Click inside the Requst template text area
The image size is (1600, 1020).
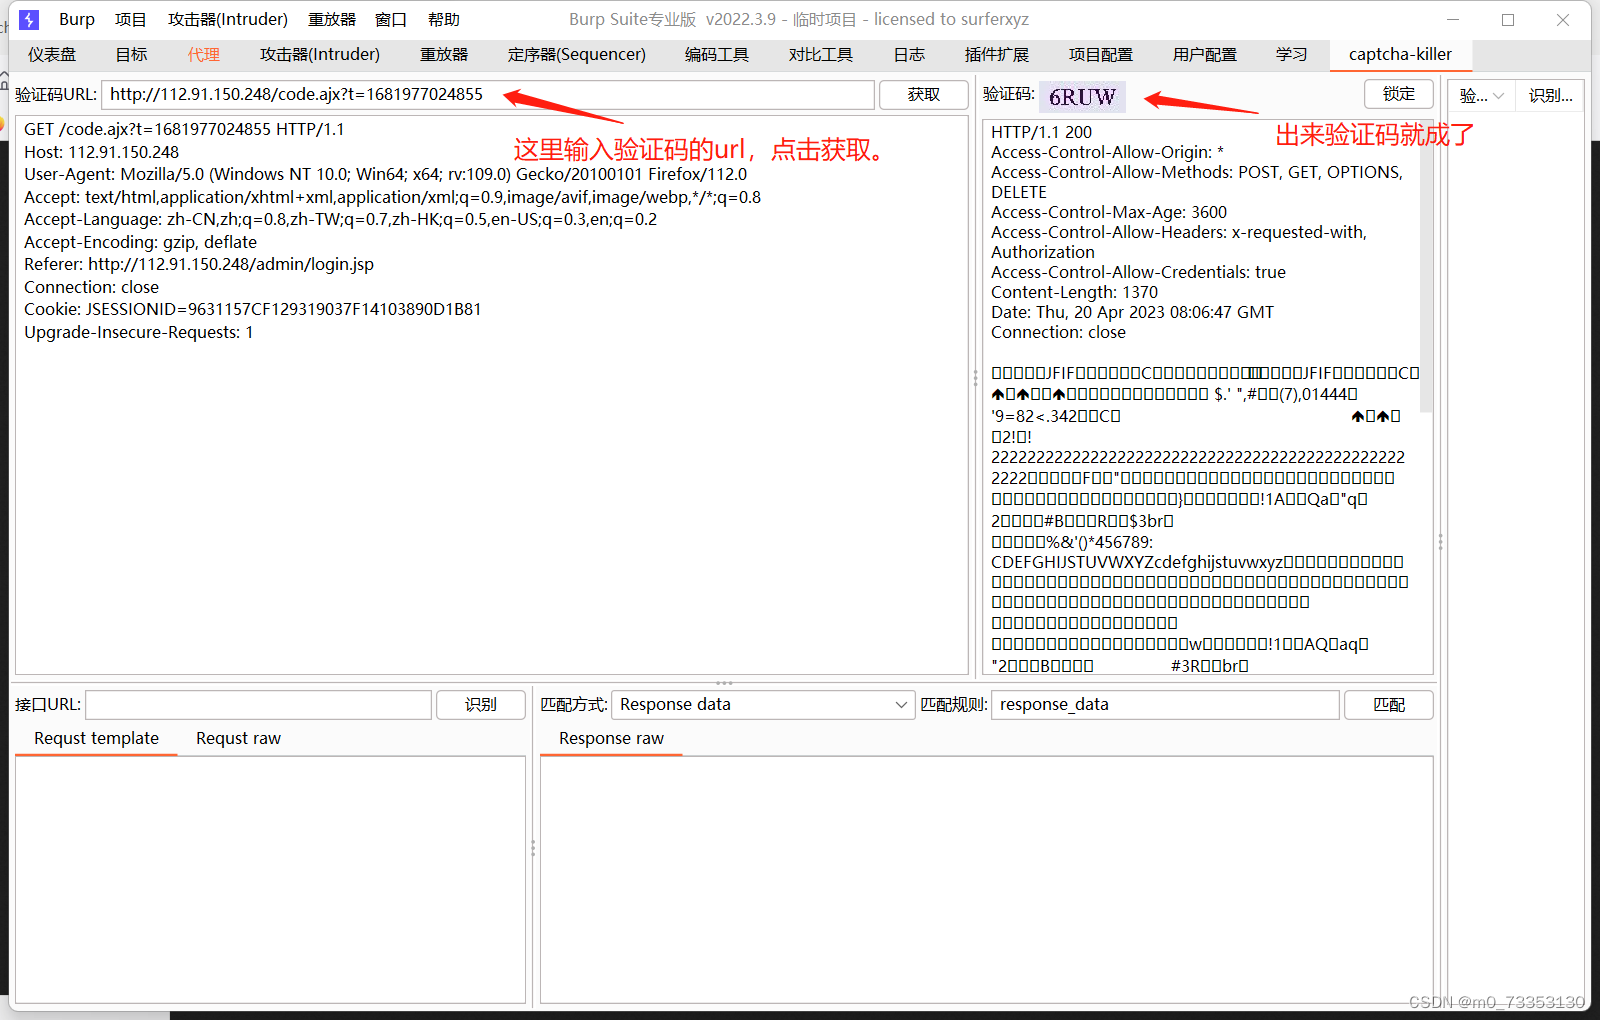click(x=270, y=879)
